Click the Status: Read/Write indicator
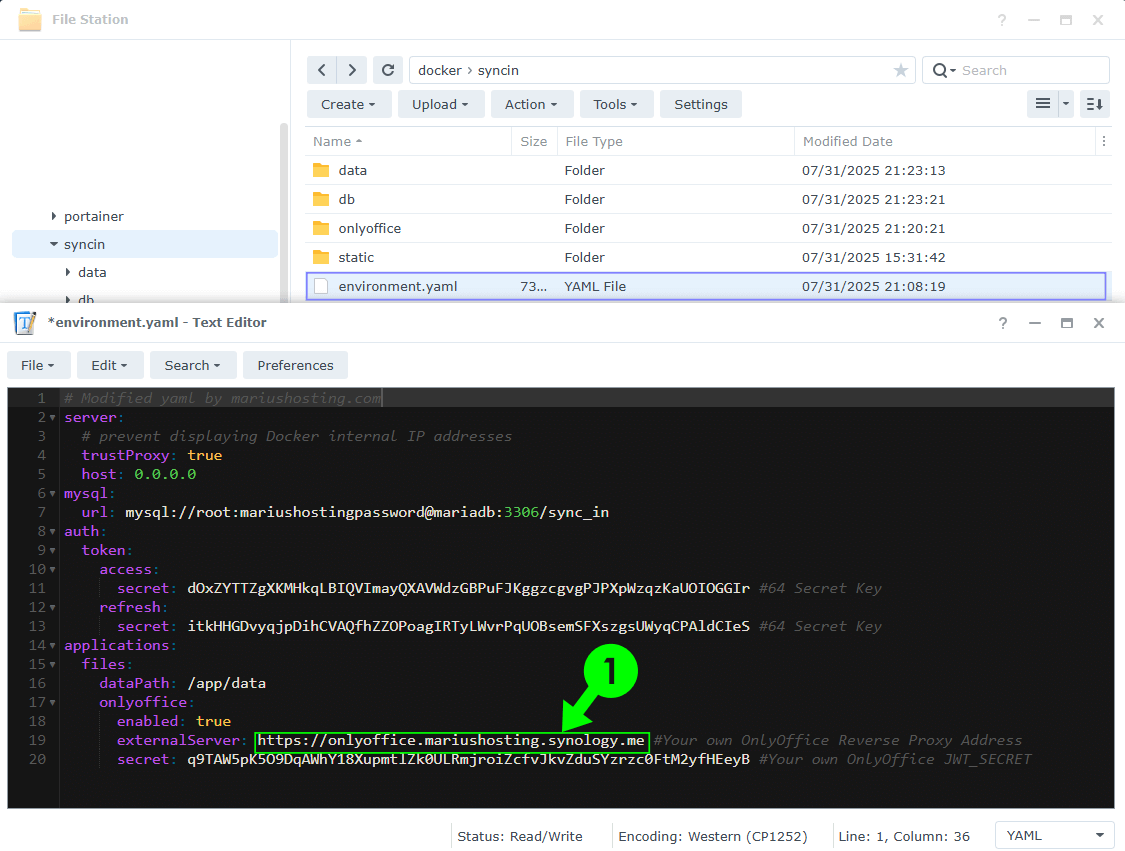This screenshot has height=851, width=1125. tap(519, 836)
